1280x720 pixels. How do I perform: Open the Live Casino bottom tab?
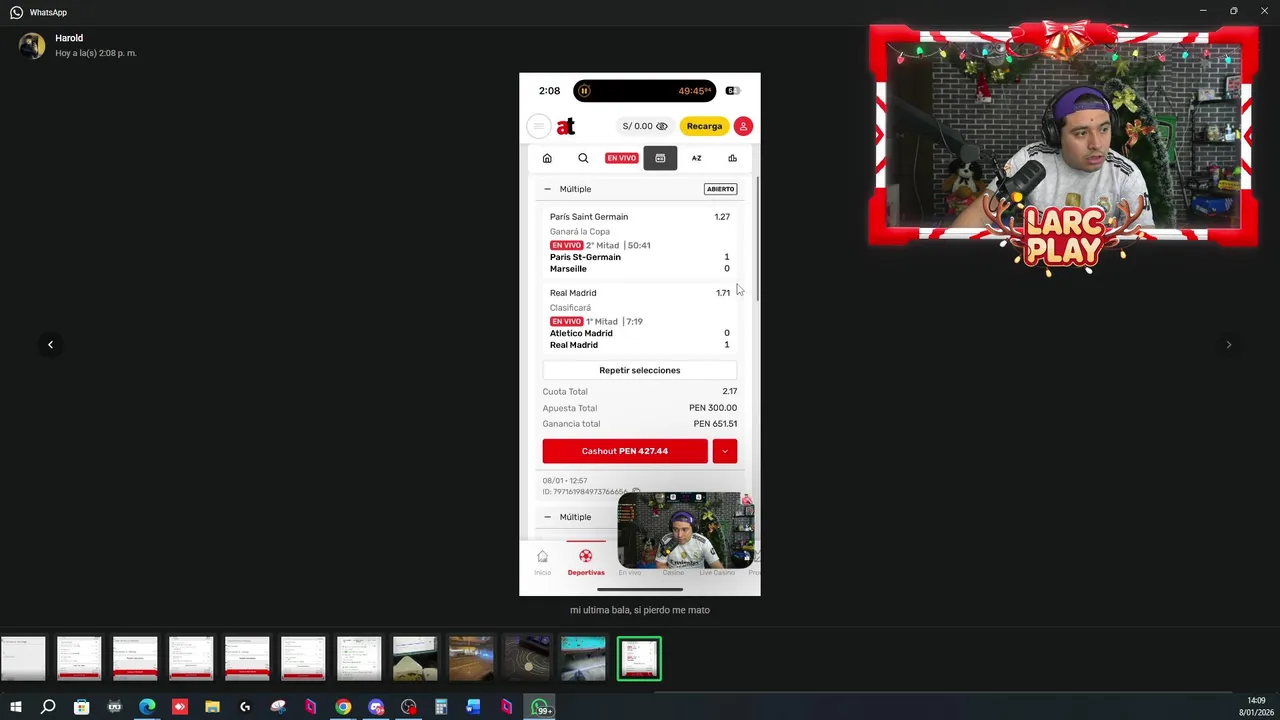pyautogui.click(x=717, y=572)
